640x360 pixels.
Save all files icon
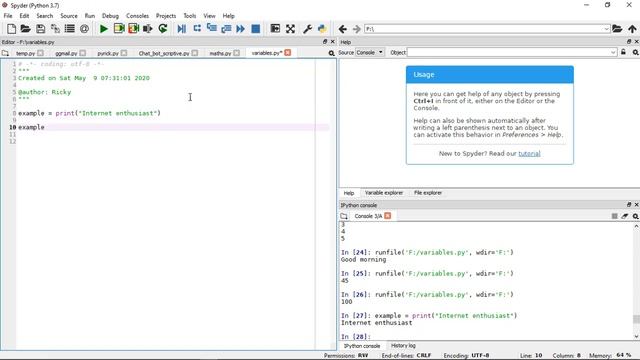(x=55, y=29)
